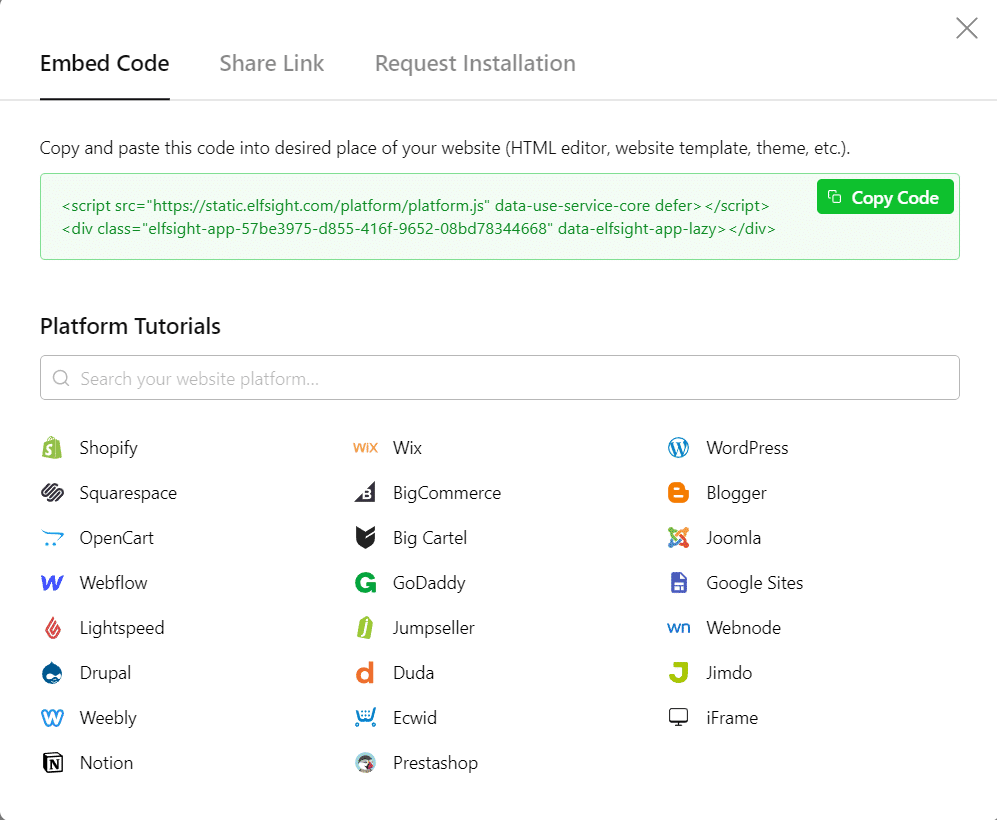Click the Lightspeed flame icon

[x=53, y=628]
